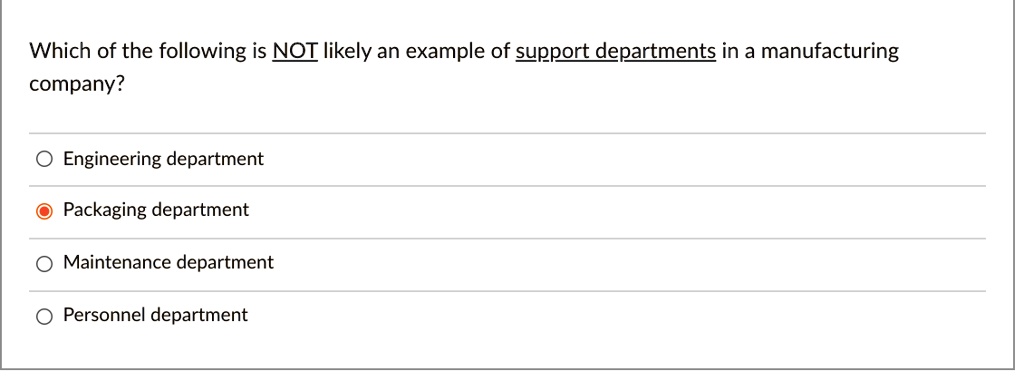Click the word 'company?' in question
1024x381 pixels.
click(76, 86)
